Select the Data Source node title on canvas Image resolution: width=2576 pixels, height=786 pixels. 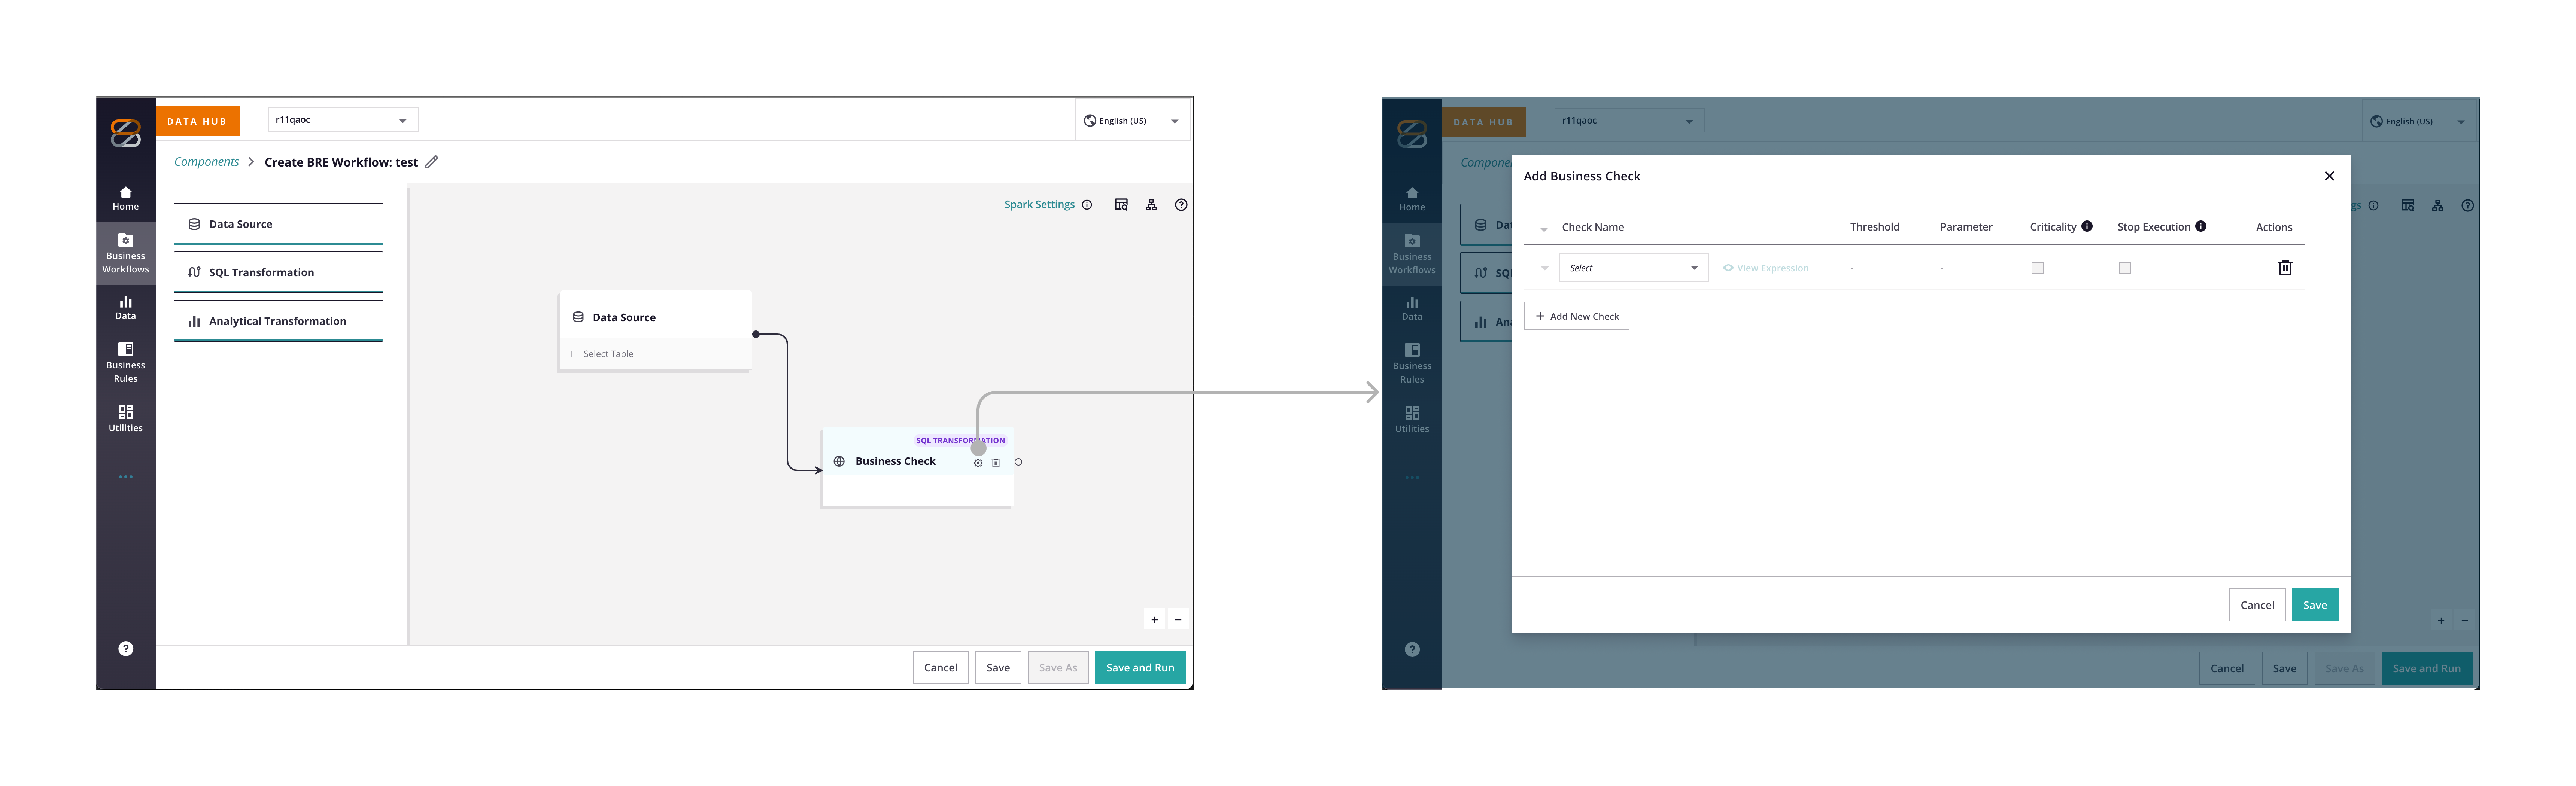pyautogui.click(x=624, y=317)
